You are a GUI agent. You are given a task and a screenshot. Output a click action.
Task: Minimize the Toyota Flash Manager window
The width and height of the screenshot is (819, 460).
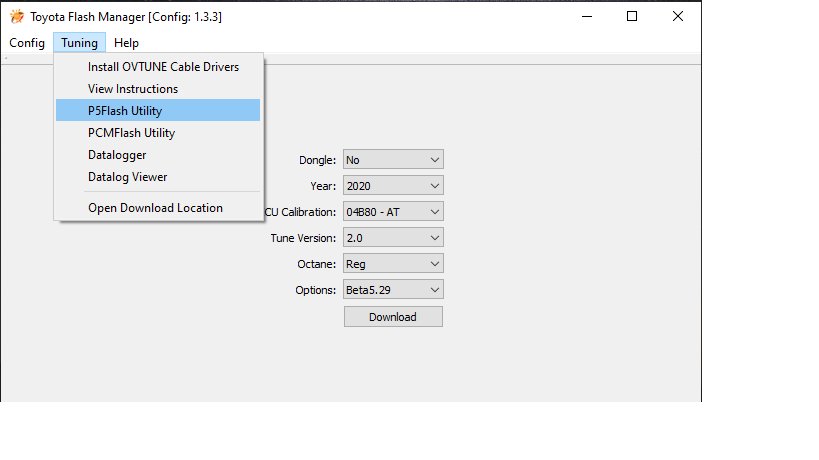coord(587,17)
